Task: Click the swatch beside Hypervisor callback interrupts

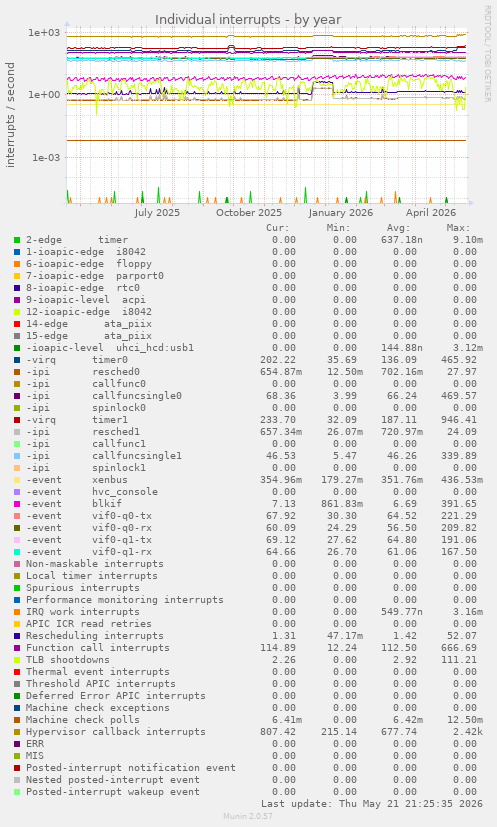Action: (17, 732)
